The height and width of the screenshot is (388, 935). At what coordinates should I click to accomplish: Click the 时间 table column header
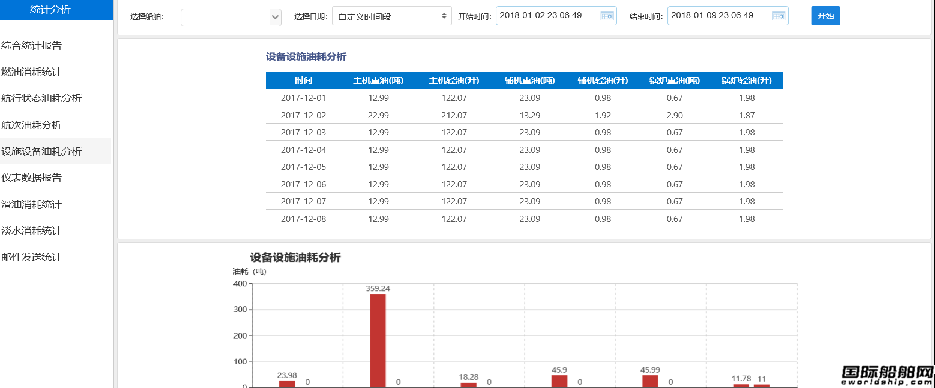(x=303, y=80)
